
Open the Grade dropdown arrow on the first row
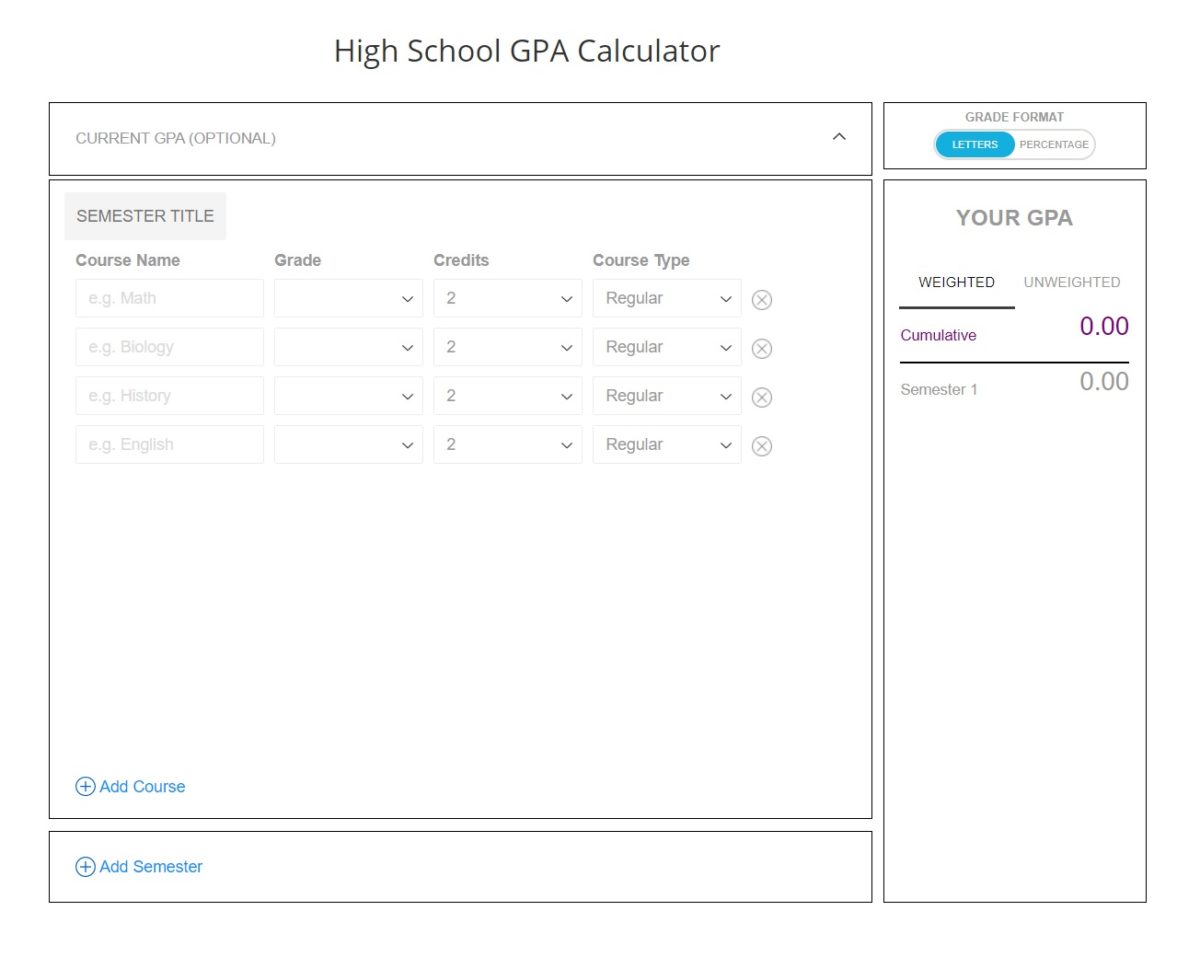coord(407,299)
